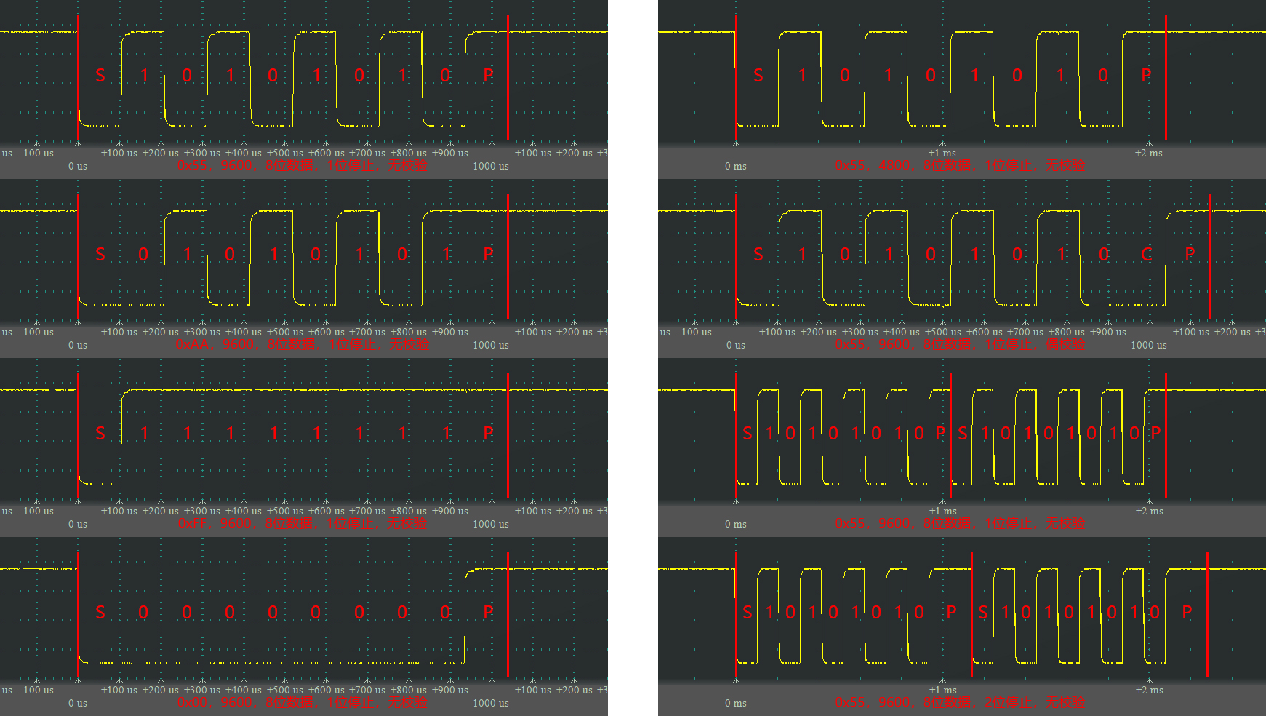Image resolution: width=1267 pixels, height=717 pixels.
Task: Click the 0xAA waveform caption text
Action: coord(302,344)
